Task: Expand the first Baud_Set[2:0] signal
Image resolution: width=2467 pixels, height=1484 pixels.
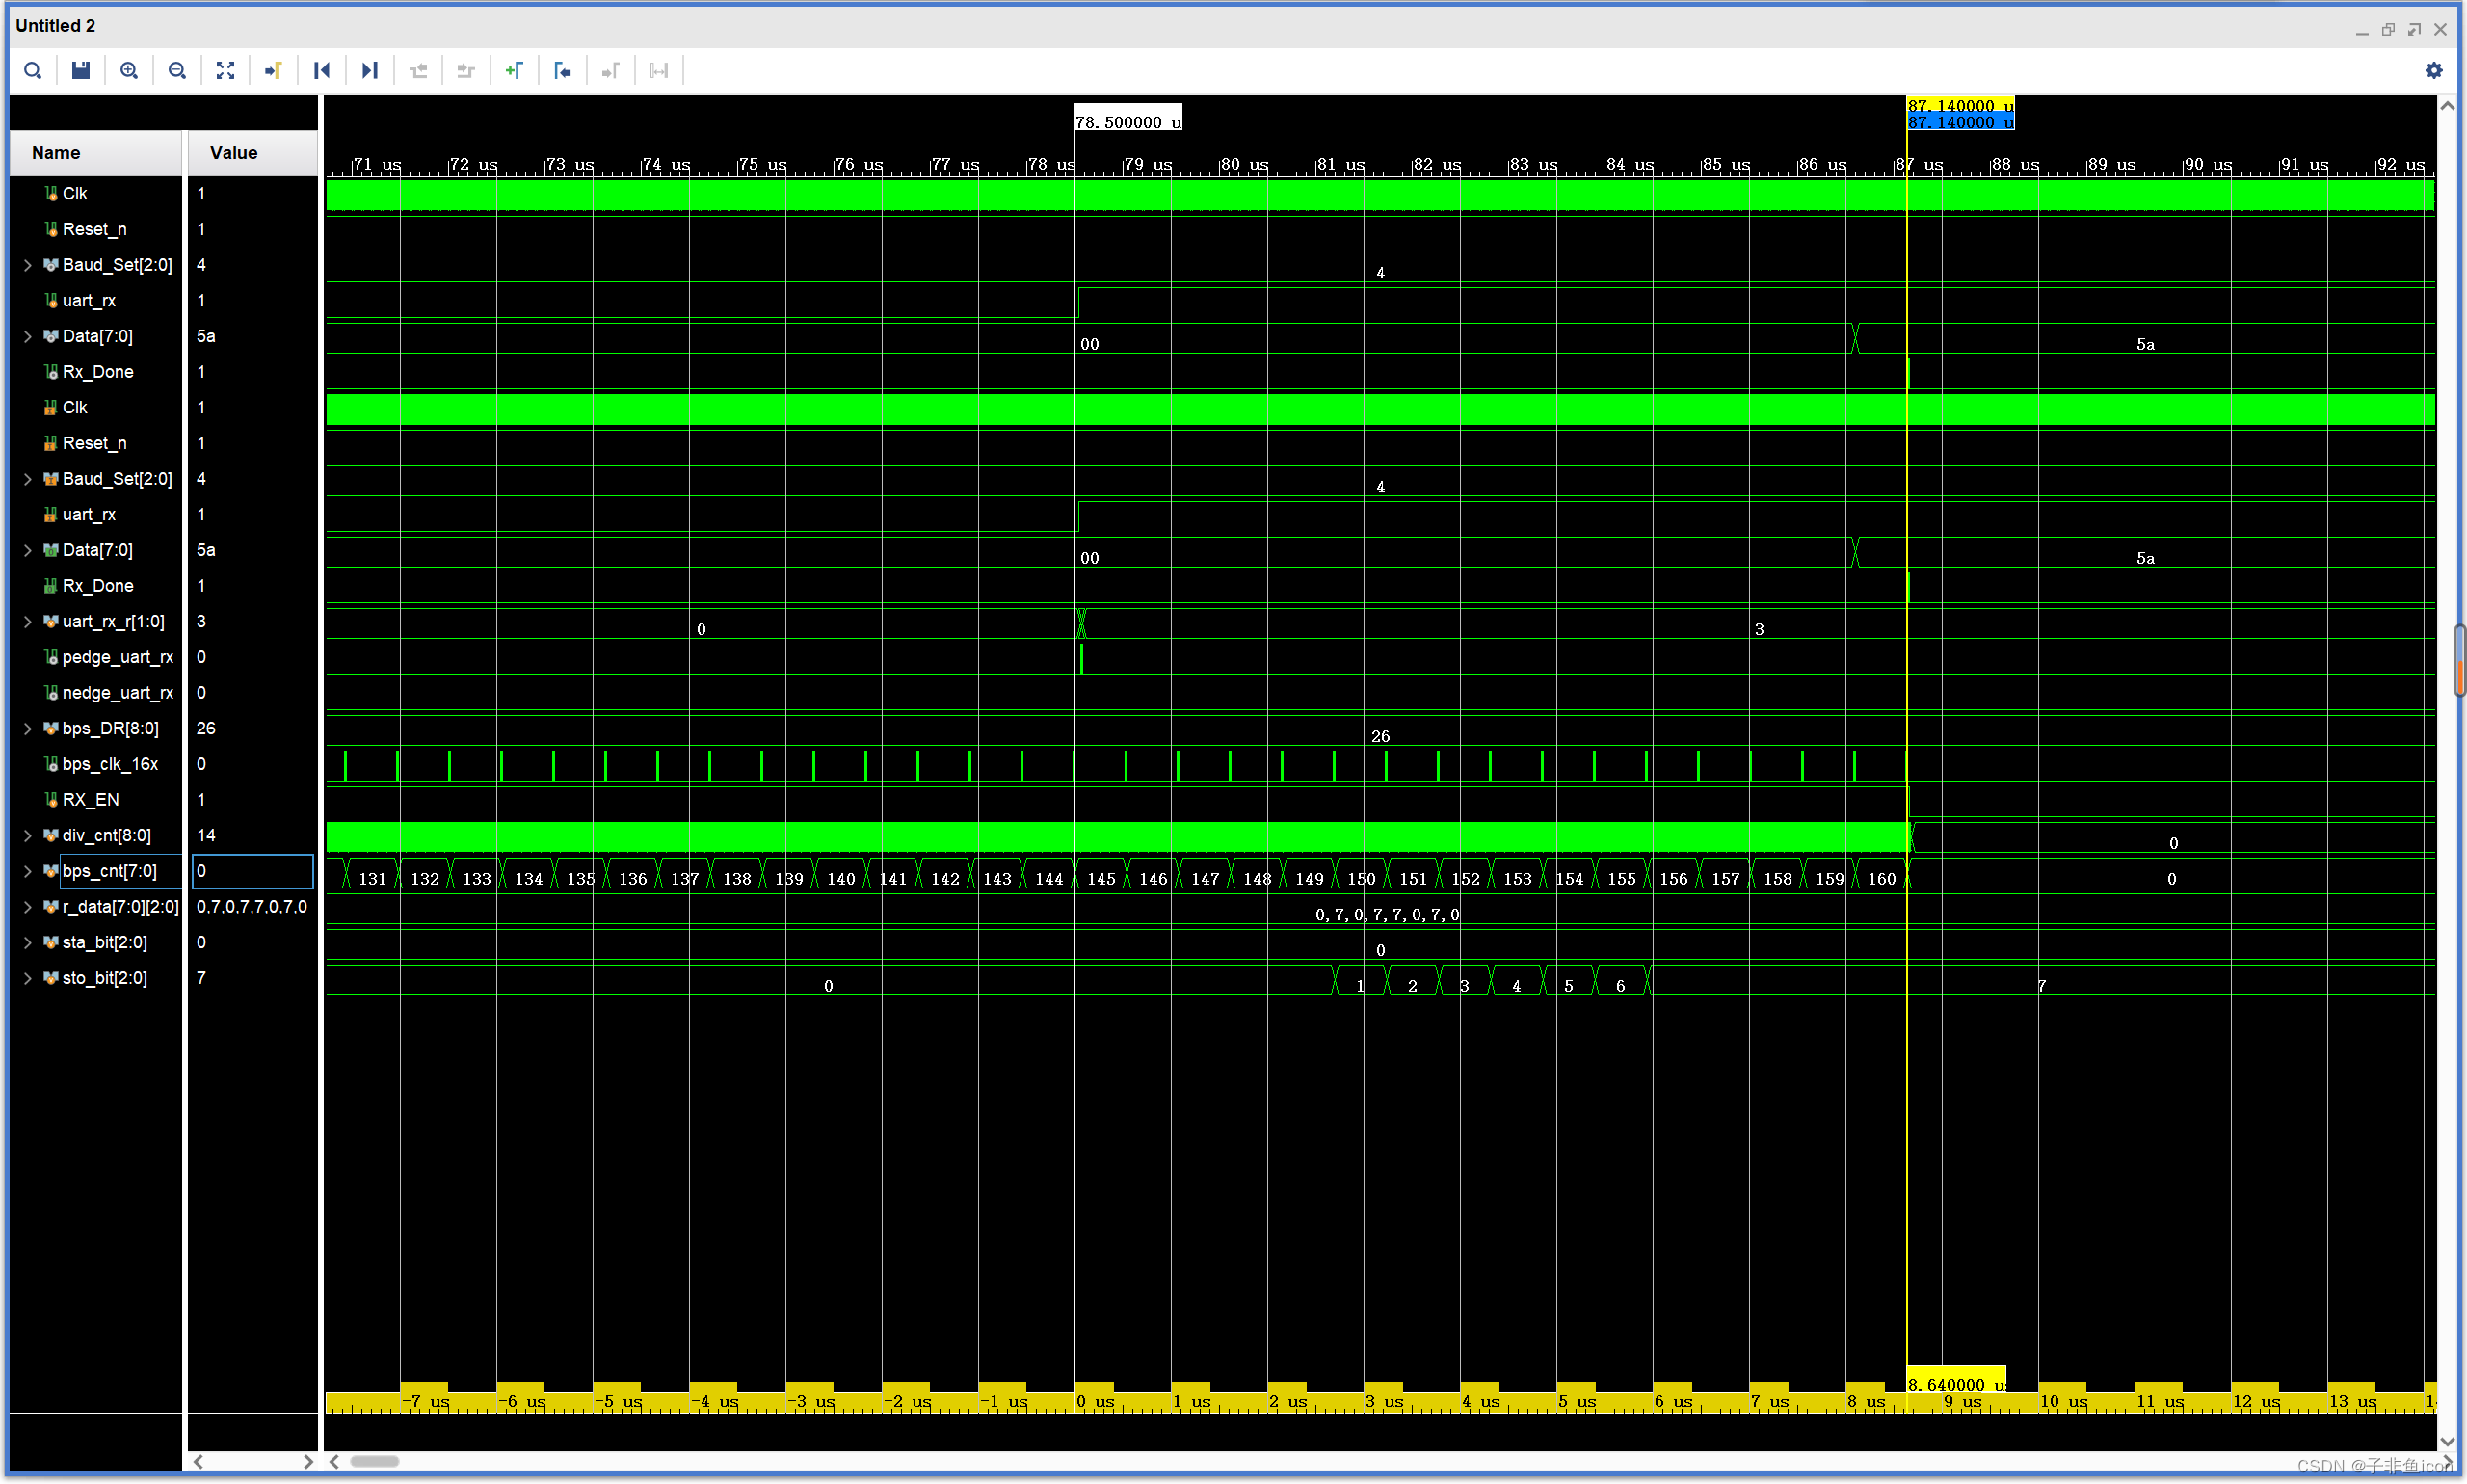Action: pos(28,265)
